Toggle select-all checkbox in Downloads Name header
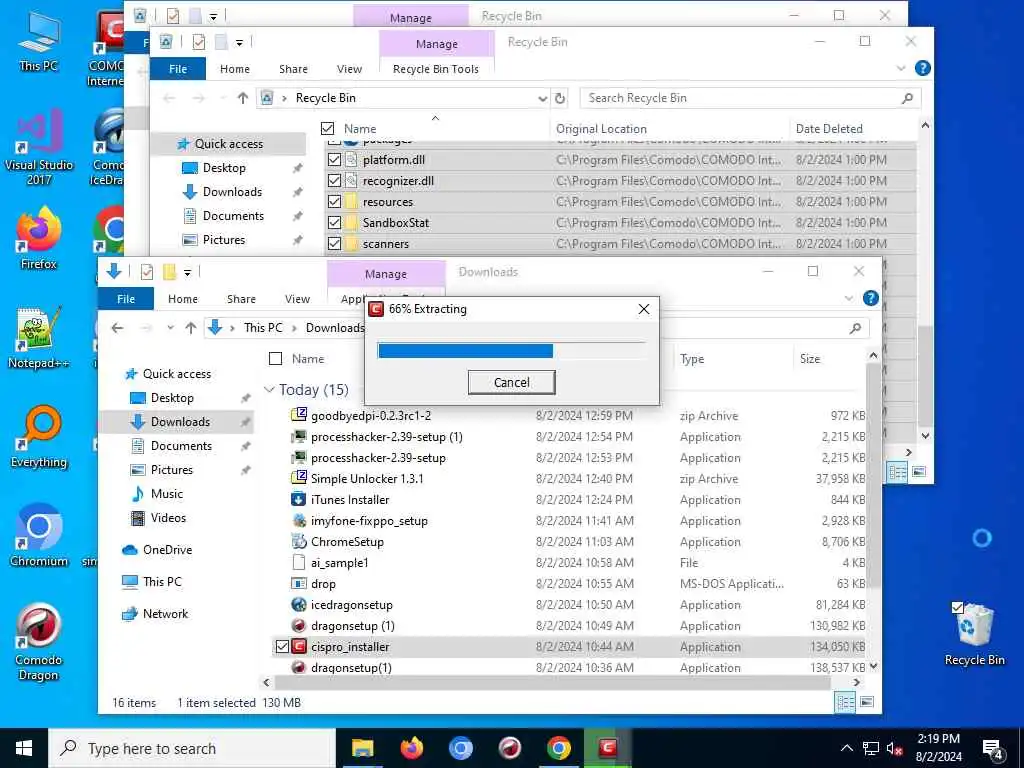1024x768 pixels. tap(276, 359)
